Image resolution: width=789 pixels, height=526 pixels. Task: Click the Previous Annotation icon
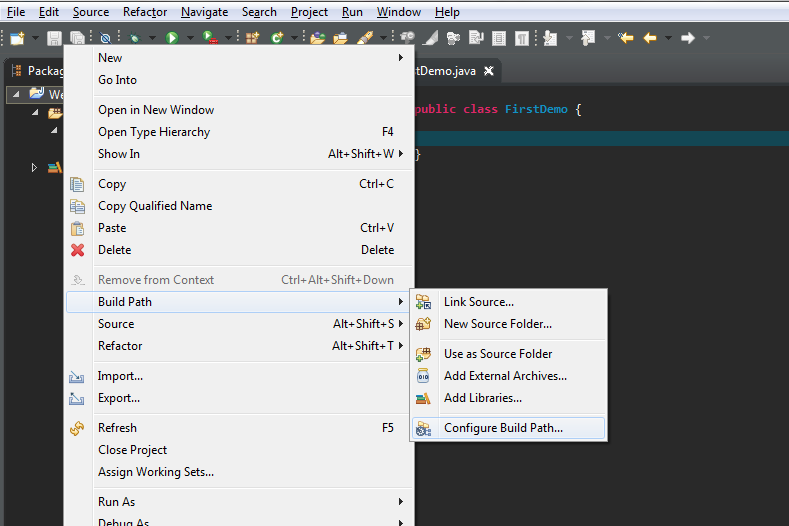[x=588, y=38]
